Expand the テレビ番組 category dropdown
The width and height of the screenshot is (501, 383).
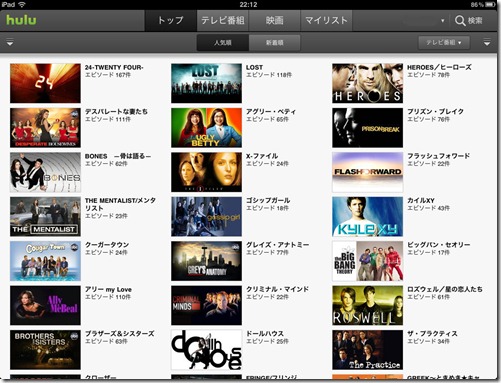tap(444, 43)
